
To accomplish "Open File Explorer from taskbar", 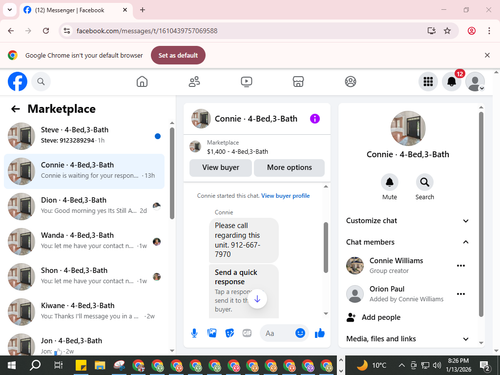I will [x=100, y=366].
